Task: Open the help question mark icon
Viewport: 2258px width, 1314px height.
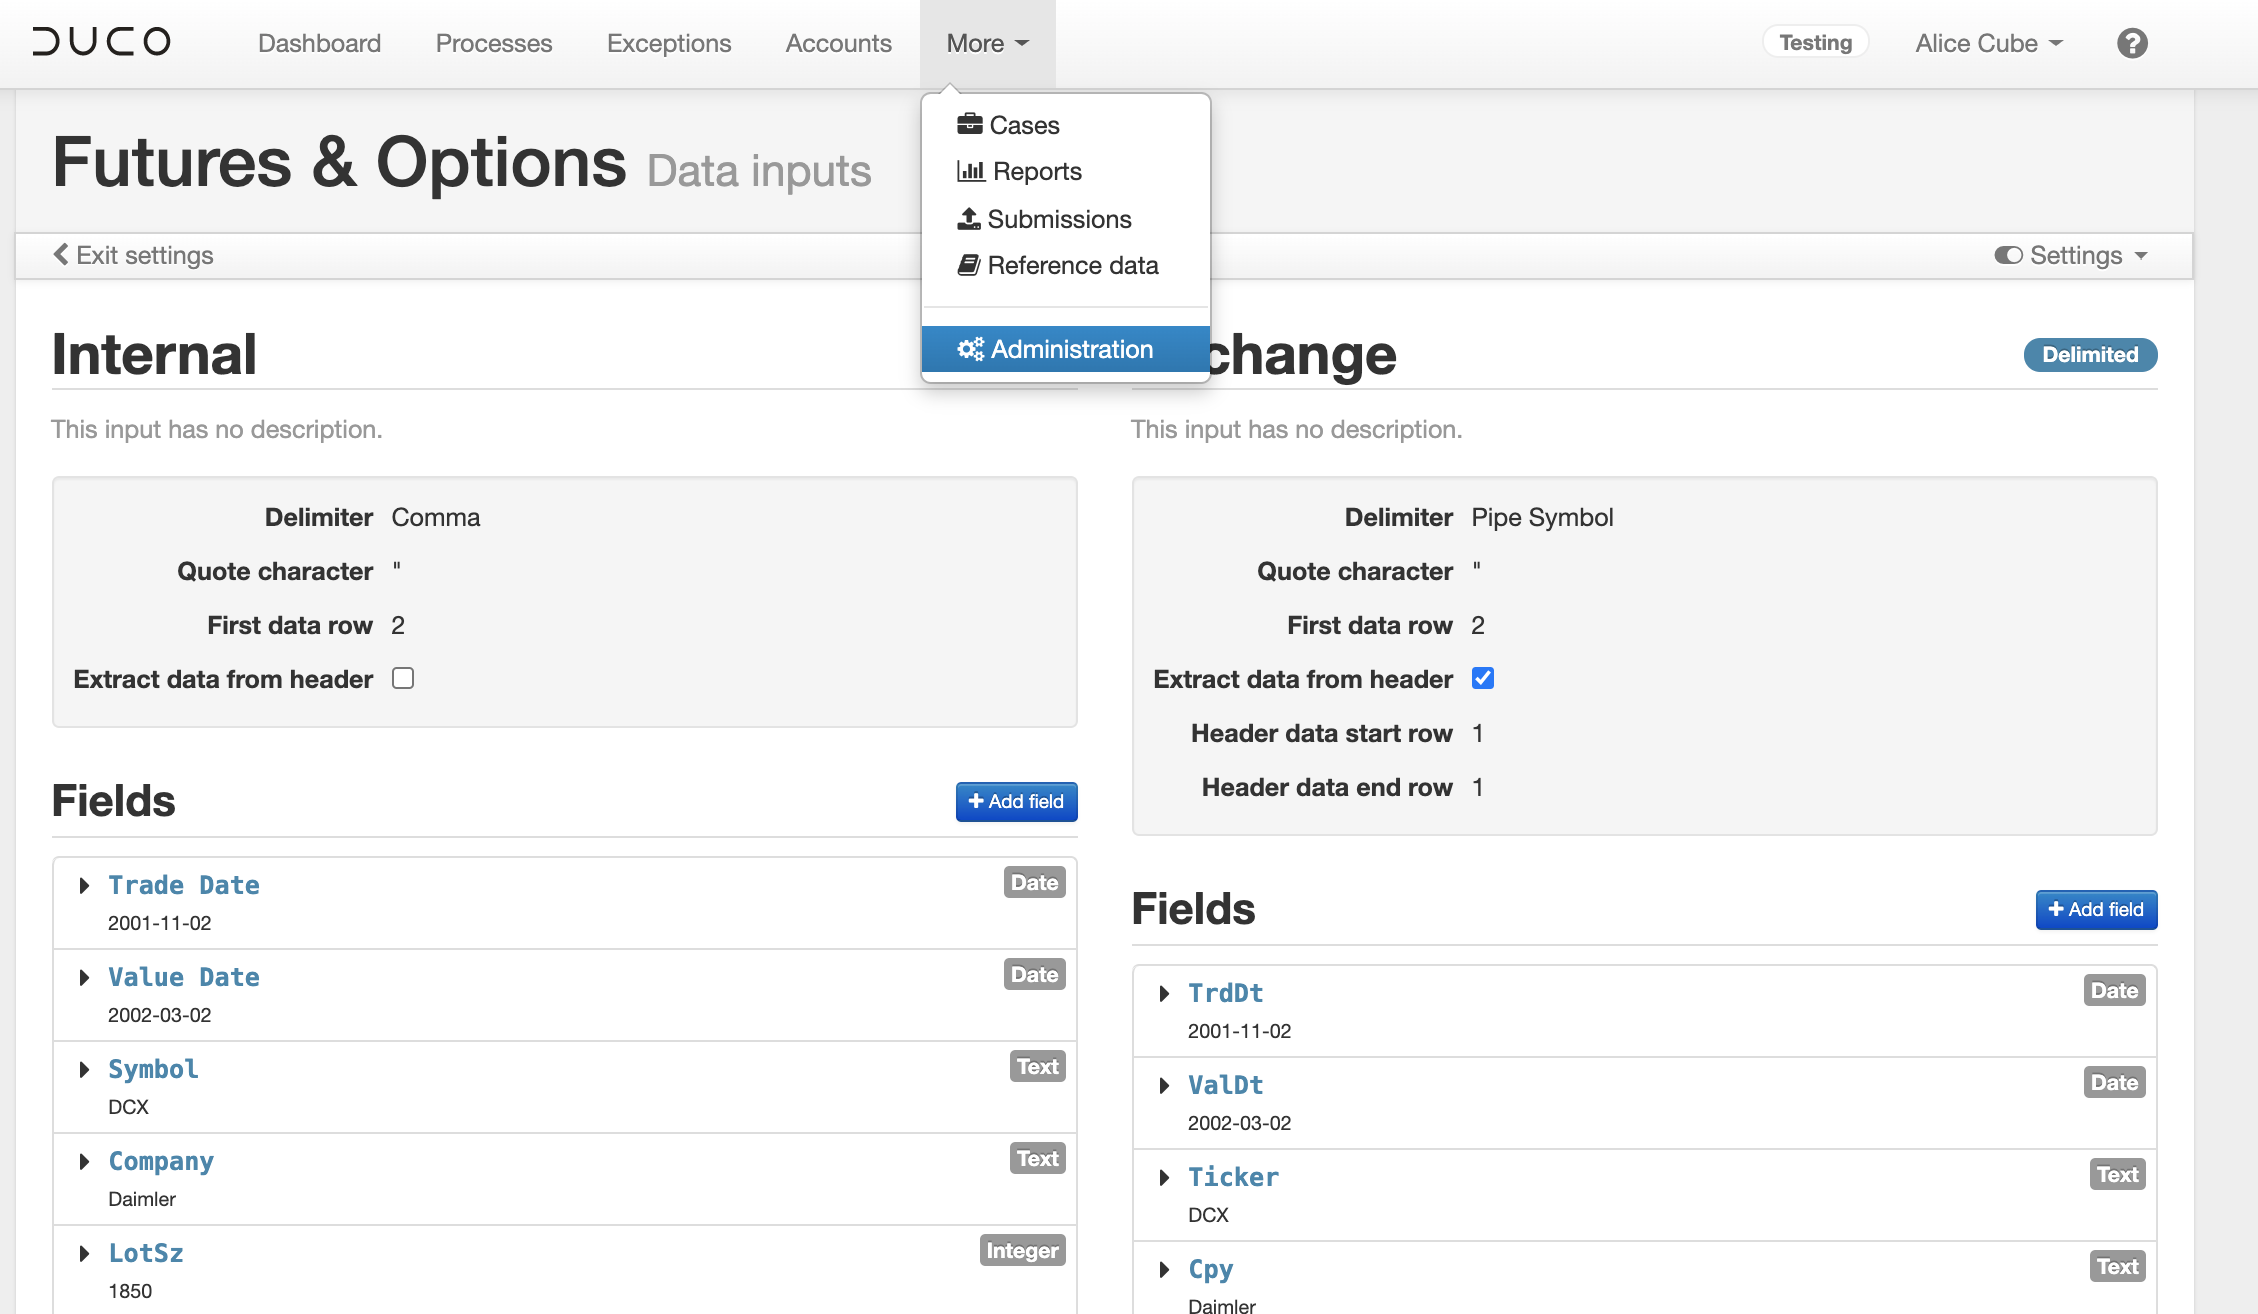Action: (2132, 43)
